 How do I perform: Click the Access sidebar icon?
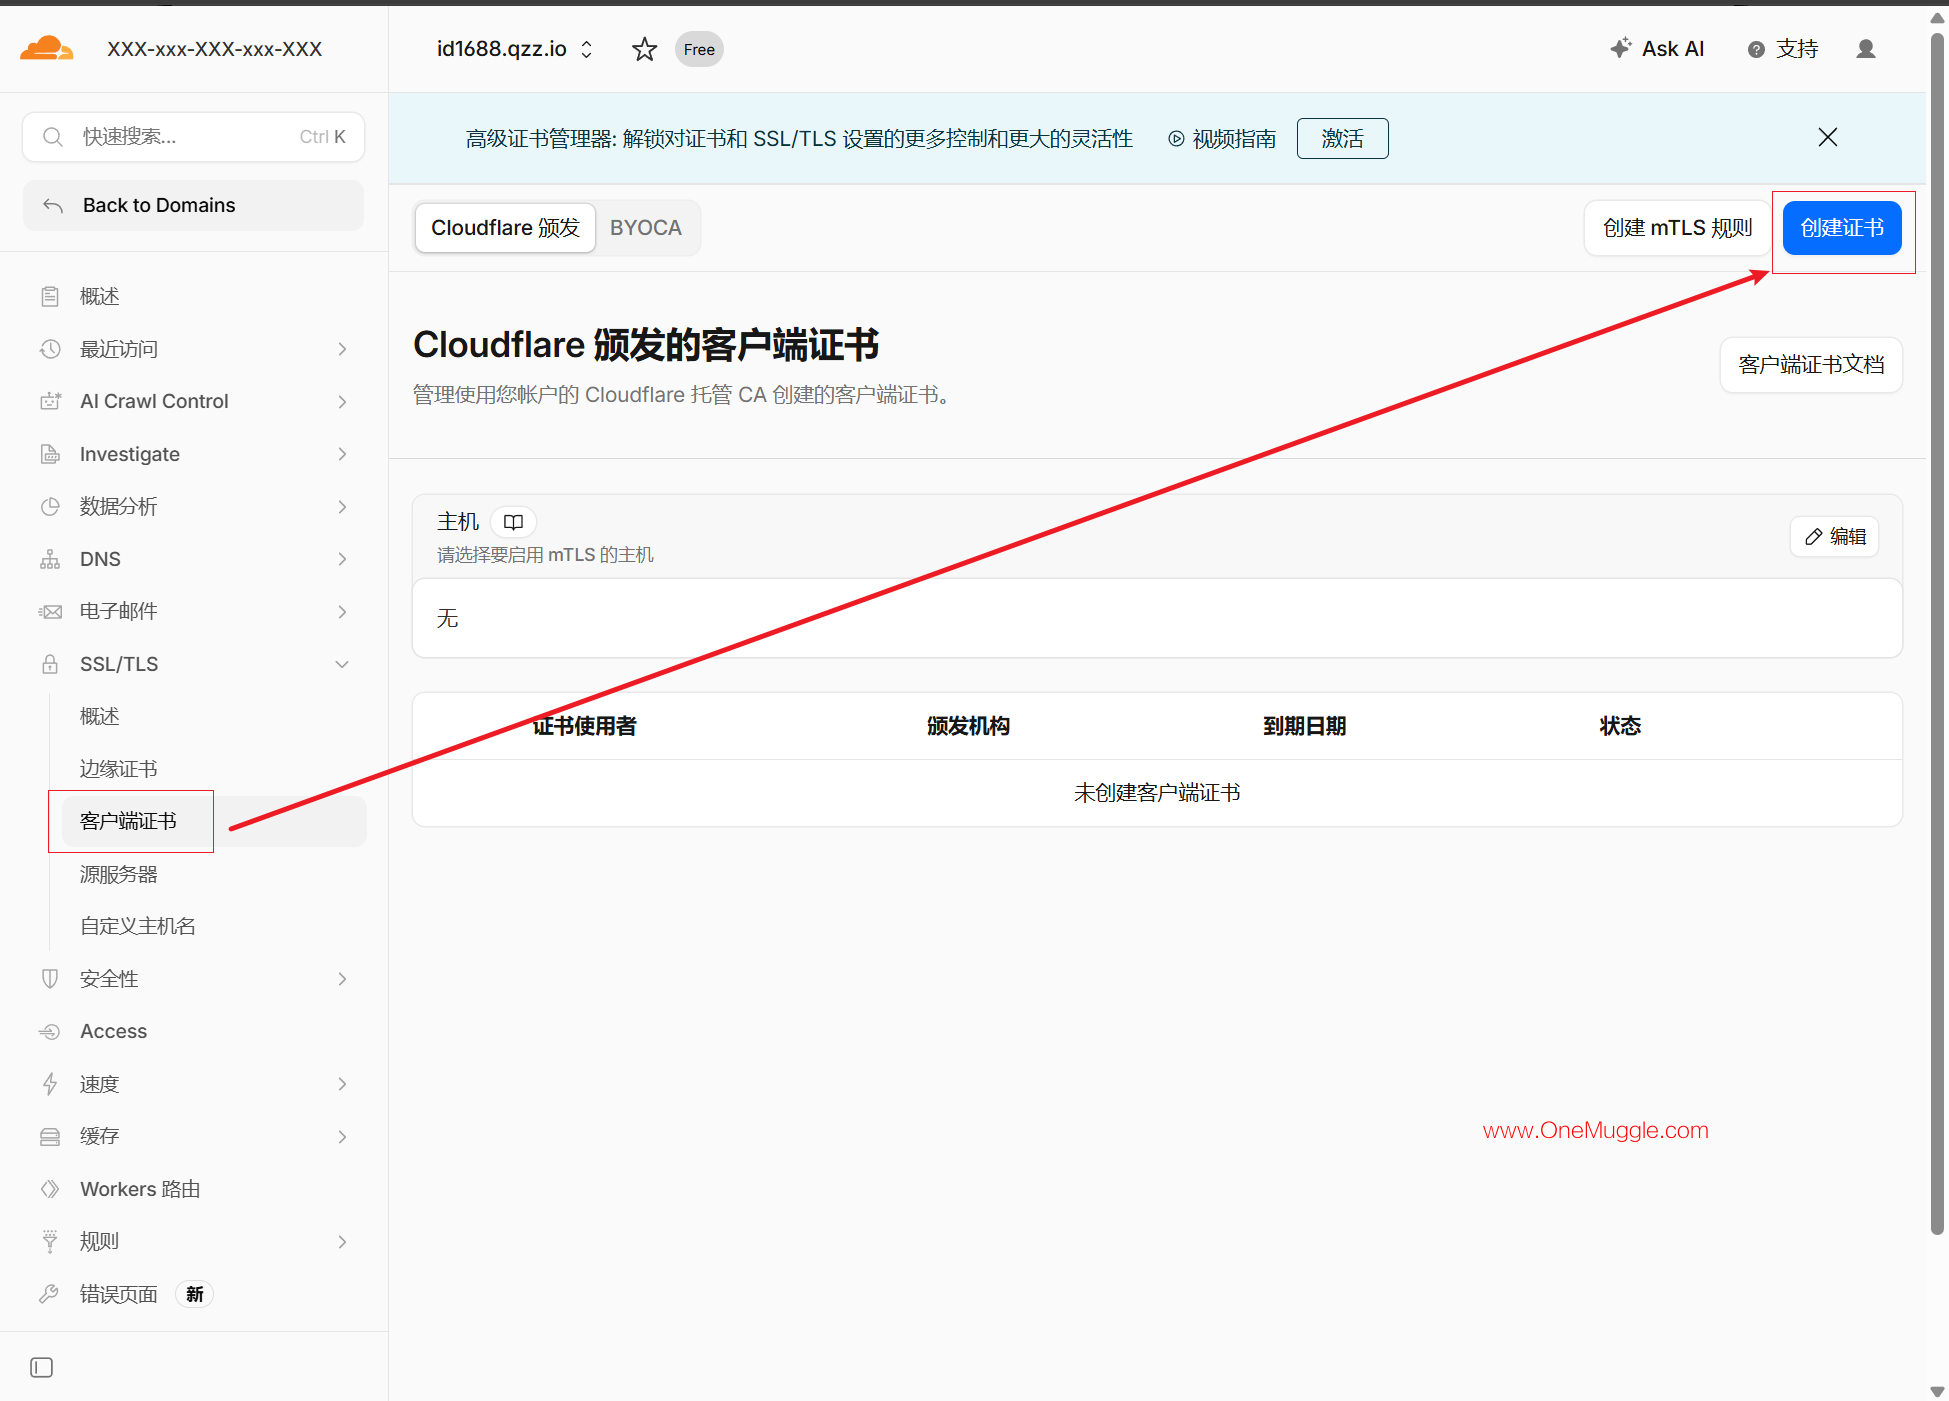(50, 1032)
